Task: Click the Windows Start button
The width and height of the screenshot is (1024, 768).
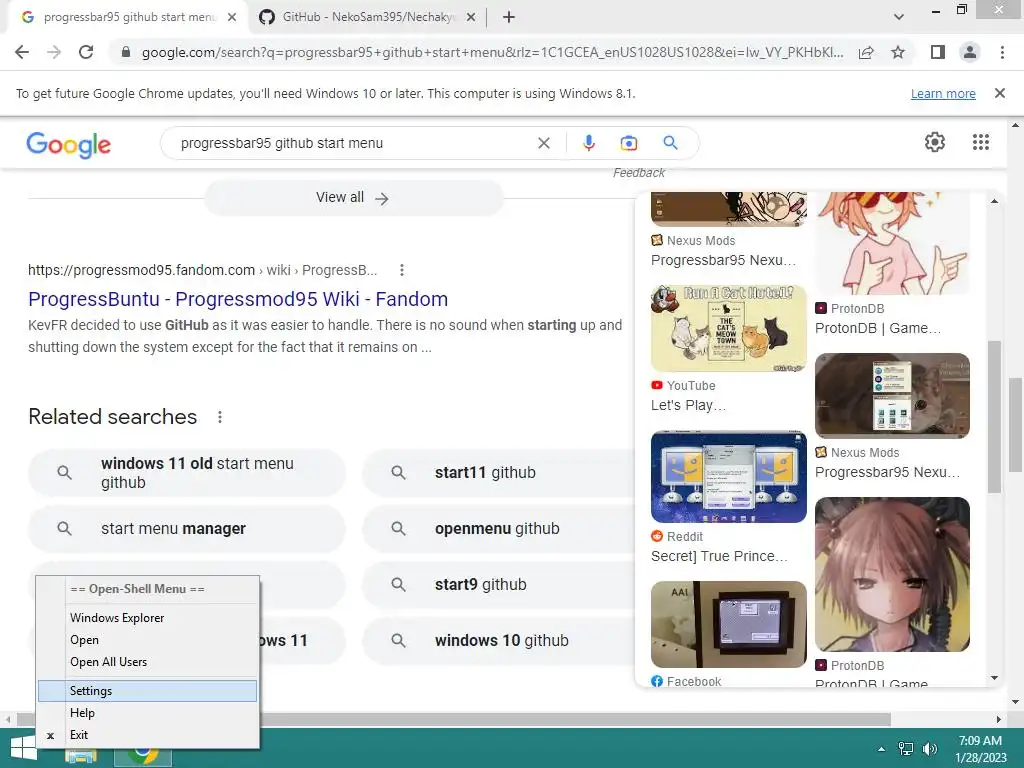Action: click(x=22, y=749)
